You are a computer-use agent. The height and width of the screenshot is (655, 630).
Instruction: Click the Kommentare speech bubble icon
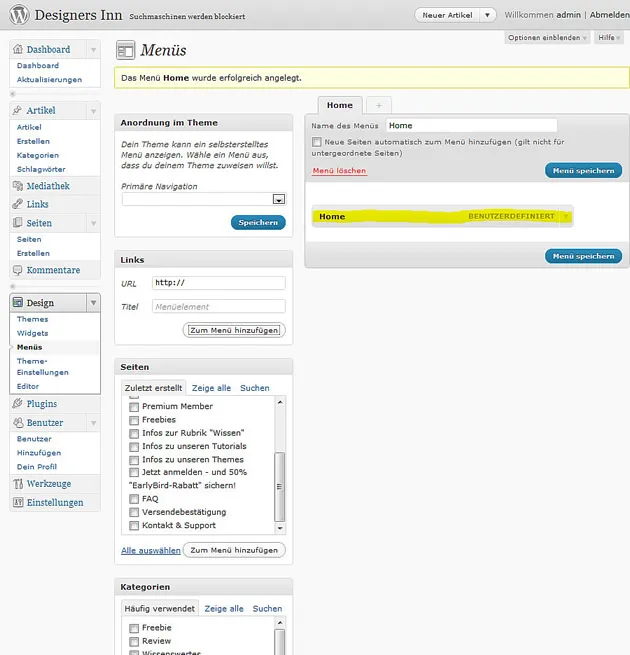pos(18,270)
